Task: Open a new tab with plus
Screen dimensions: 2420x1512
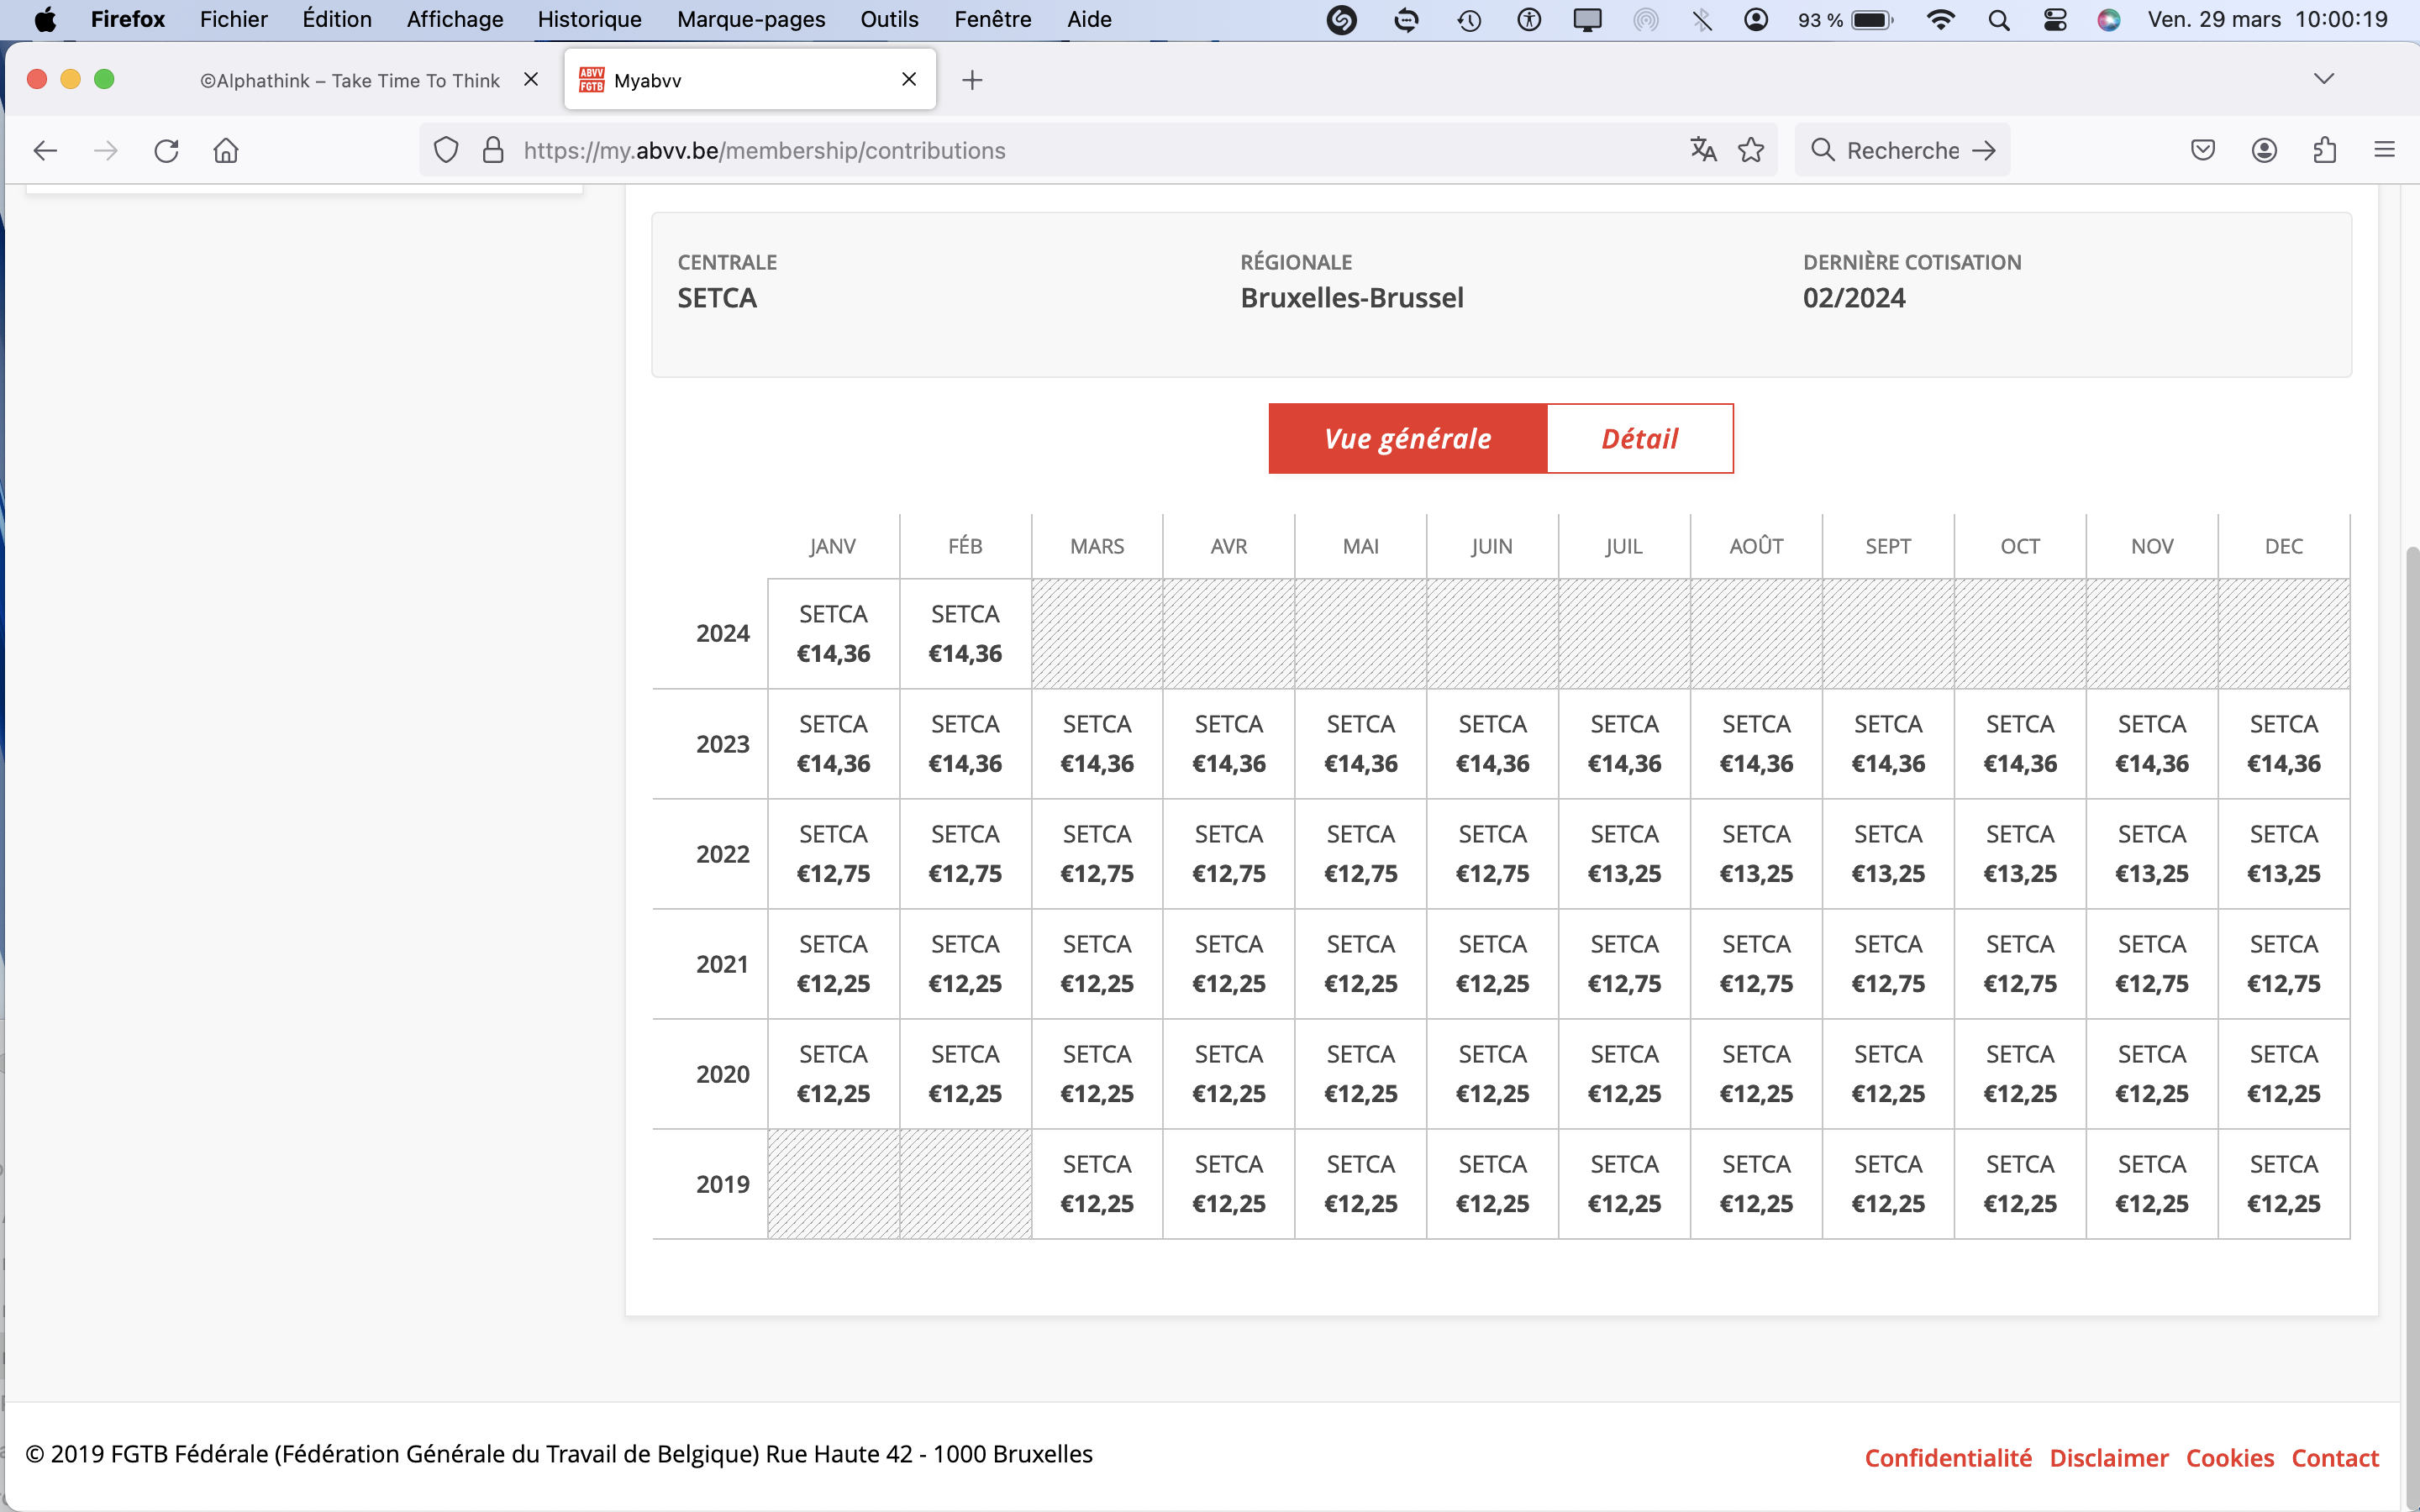Action: tap(972, 80)
